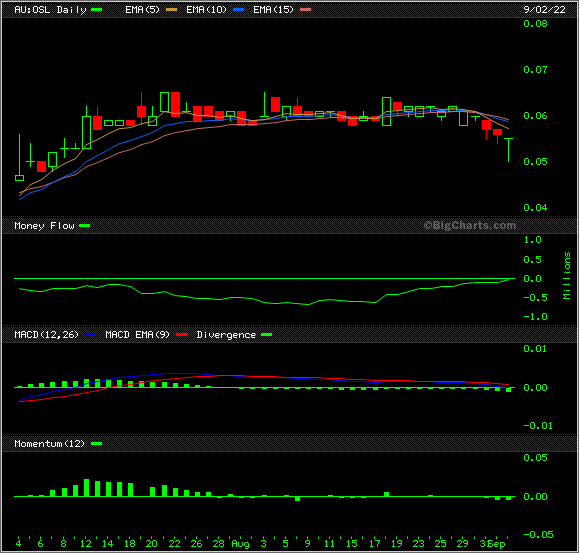Click the EMA(10) blue legend swatch

[x=239, y=10]
